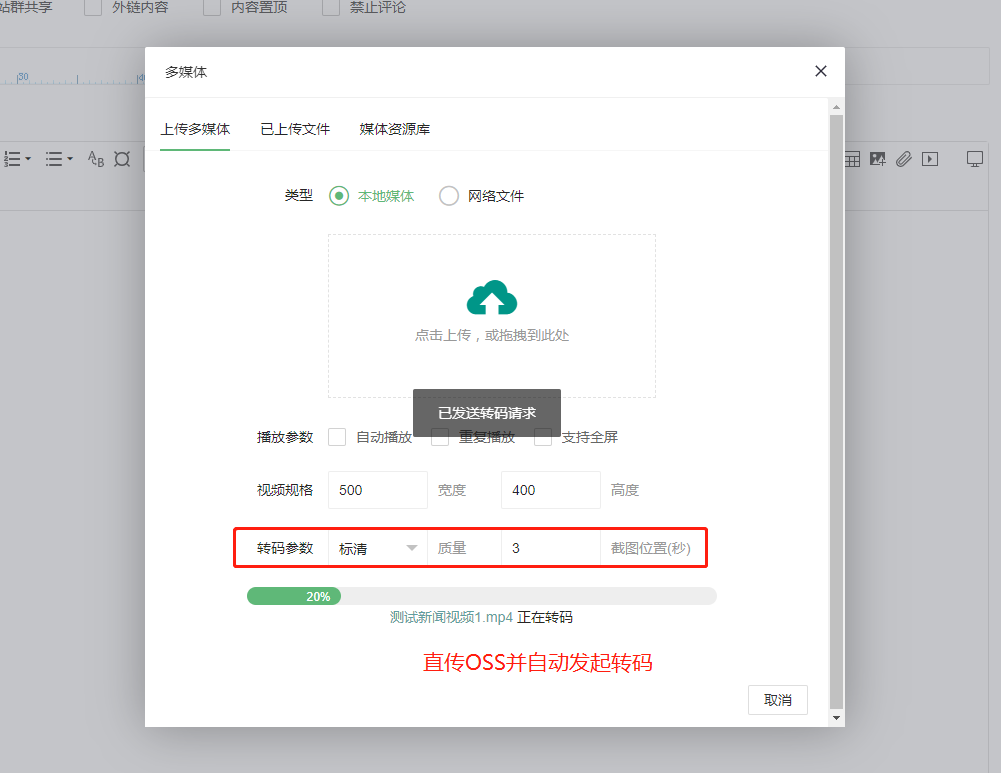This screenshot has width=1001, height=773.
Task: Click the dialog scrollbar down arrow
Action: tap(836, 718)
